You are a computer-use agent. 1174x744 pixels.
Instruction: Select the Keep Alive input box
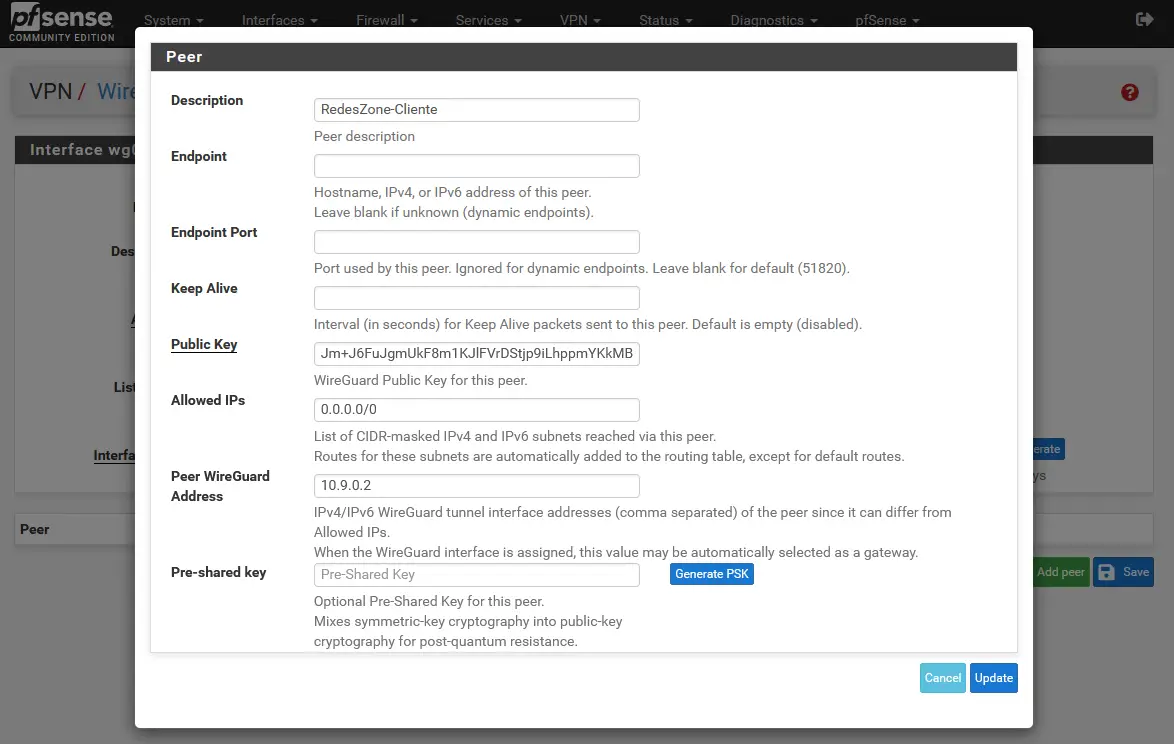[476, 298]
